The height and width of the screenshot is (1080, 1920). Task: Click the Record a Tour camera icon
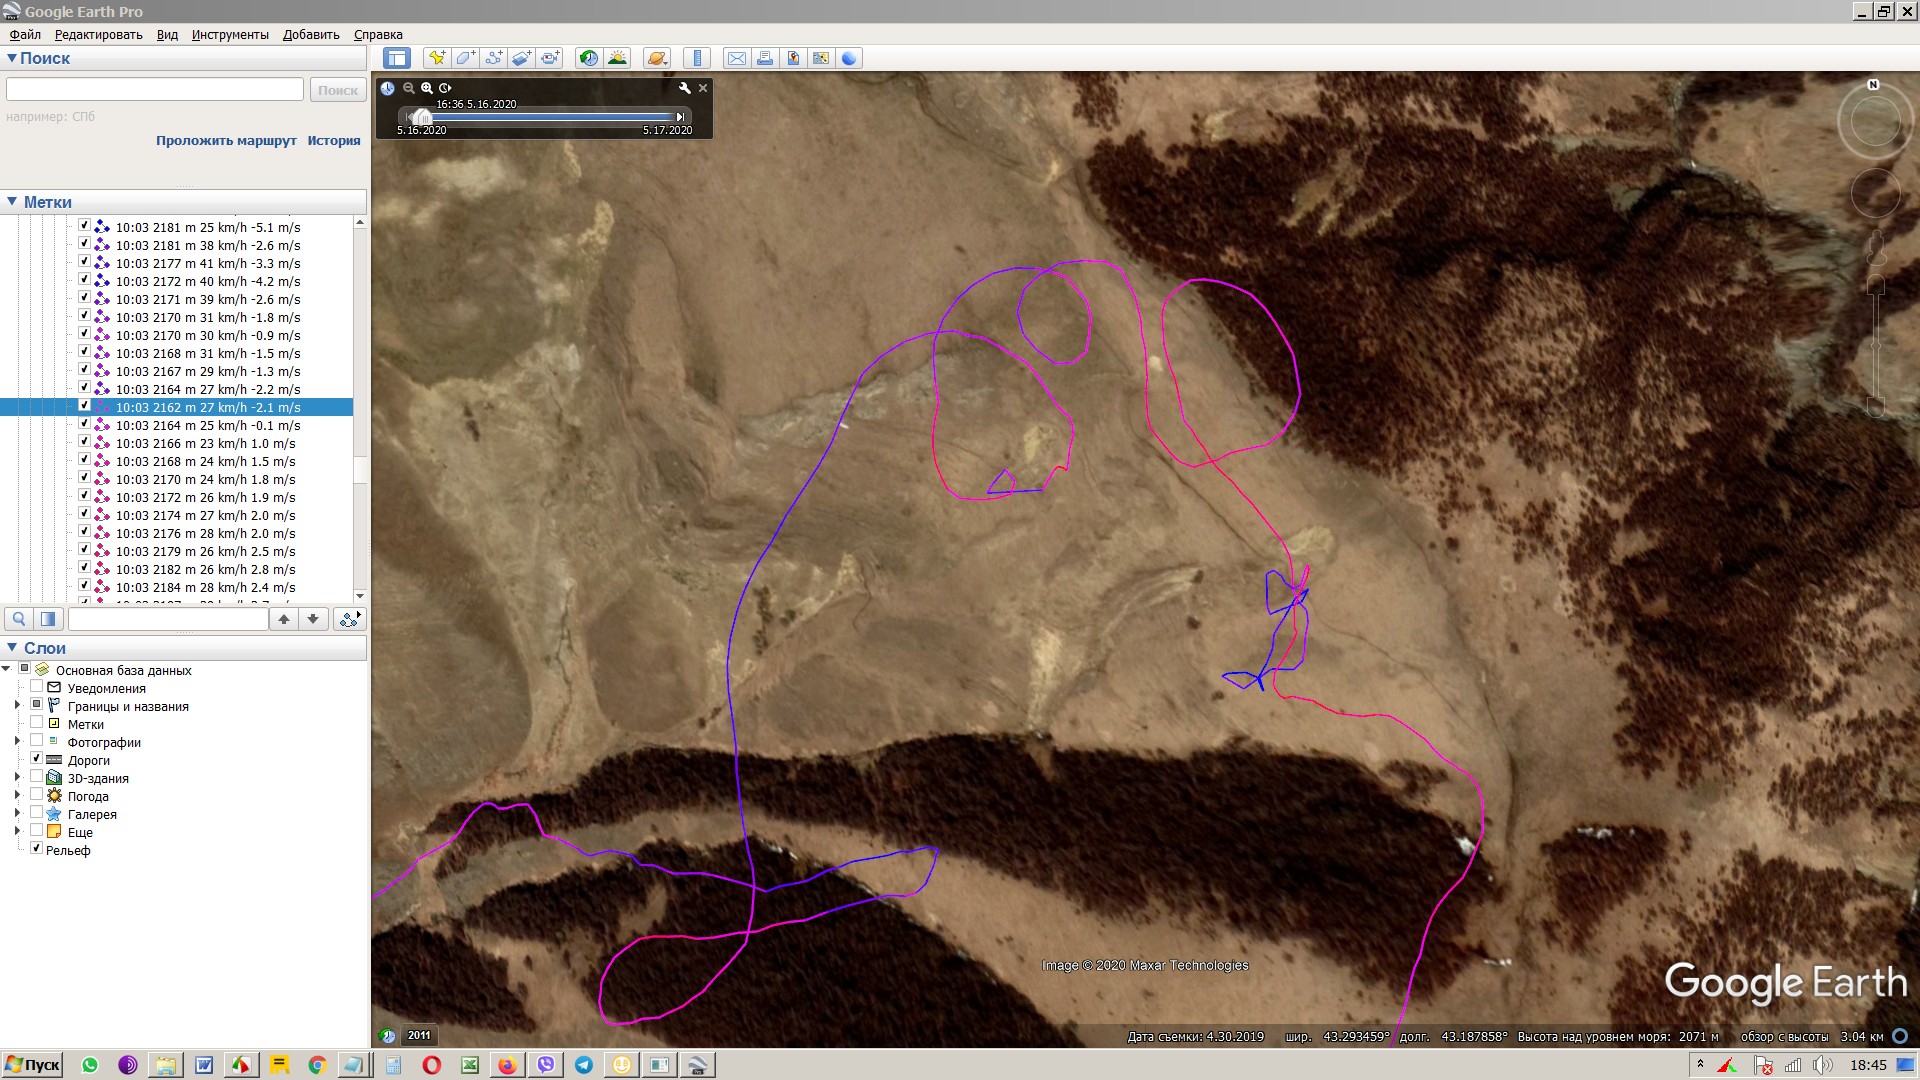549,58
